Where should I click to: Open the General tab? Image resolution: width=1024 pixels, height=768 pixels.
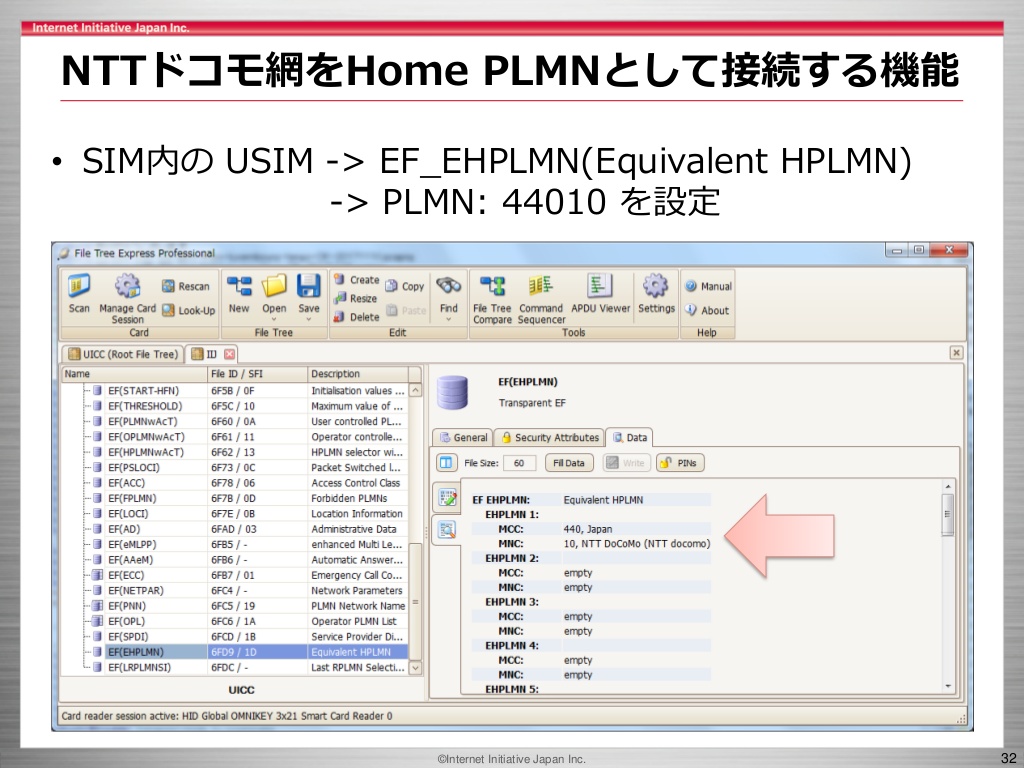pyautogui.click(x=463, y=438)
